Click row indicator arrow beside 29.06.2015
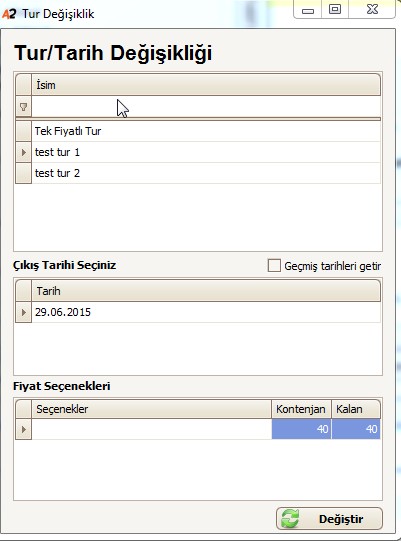401x541 pixels. point(23,312)
